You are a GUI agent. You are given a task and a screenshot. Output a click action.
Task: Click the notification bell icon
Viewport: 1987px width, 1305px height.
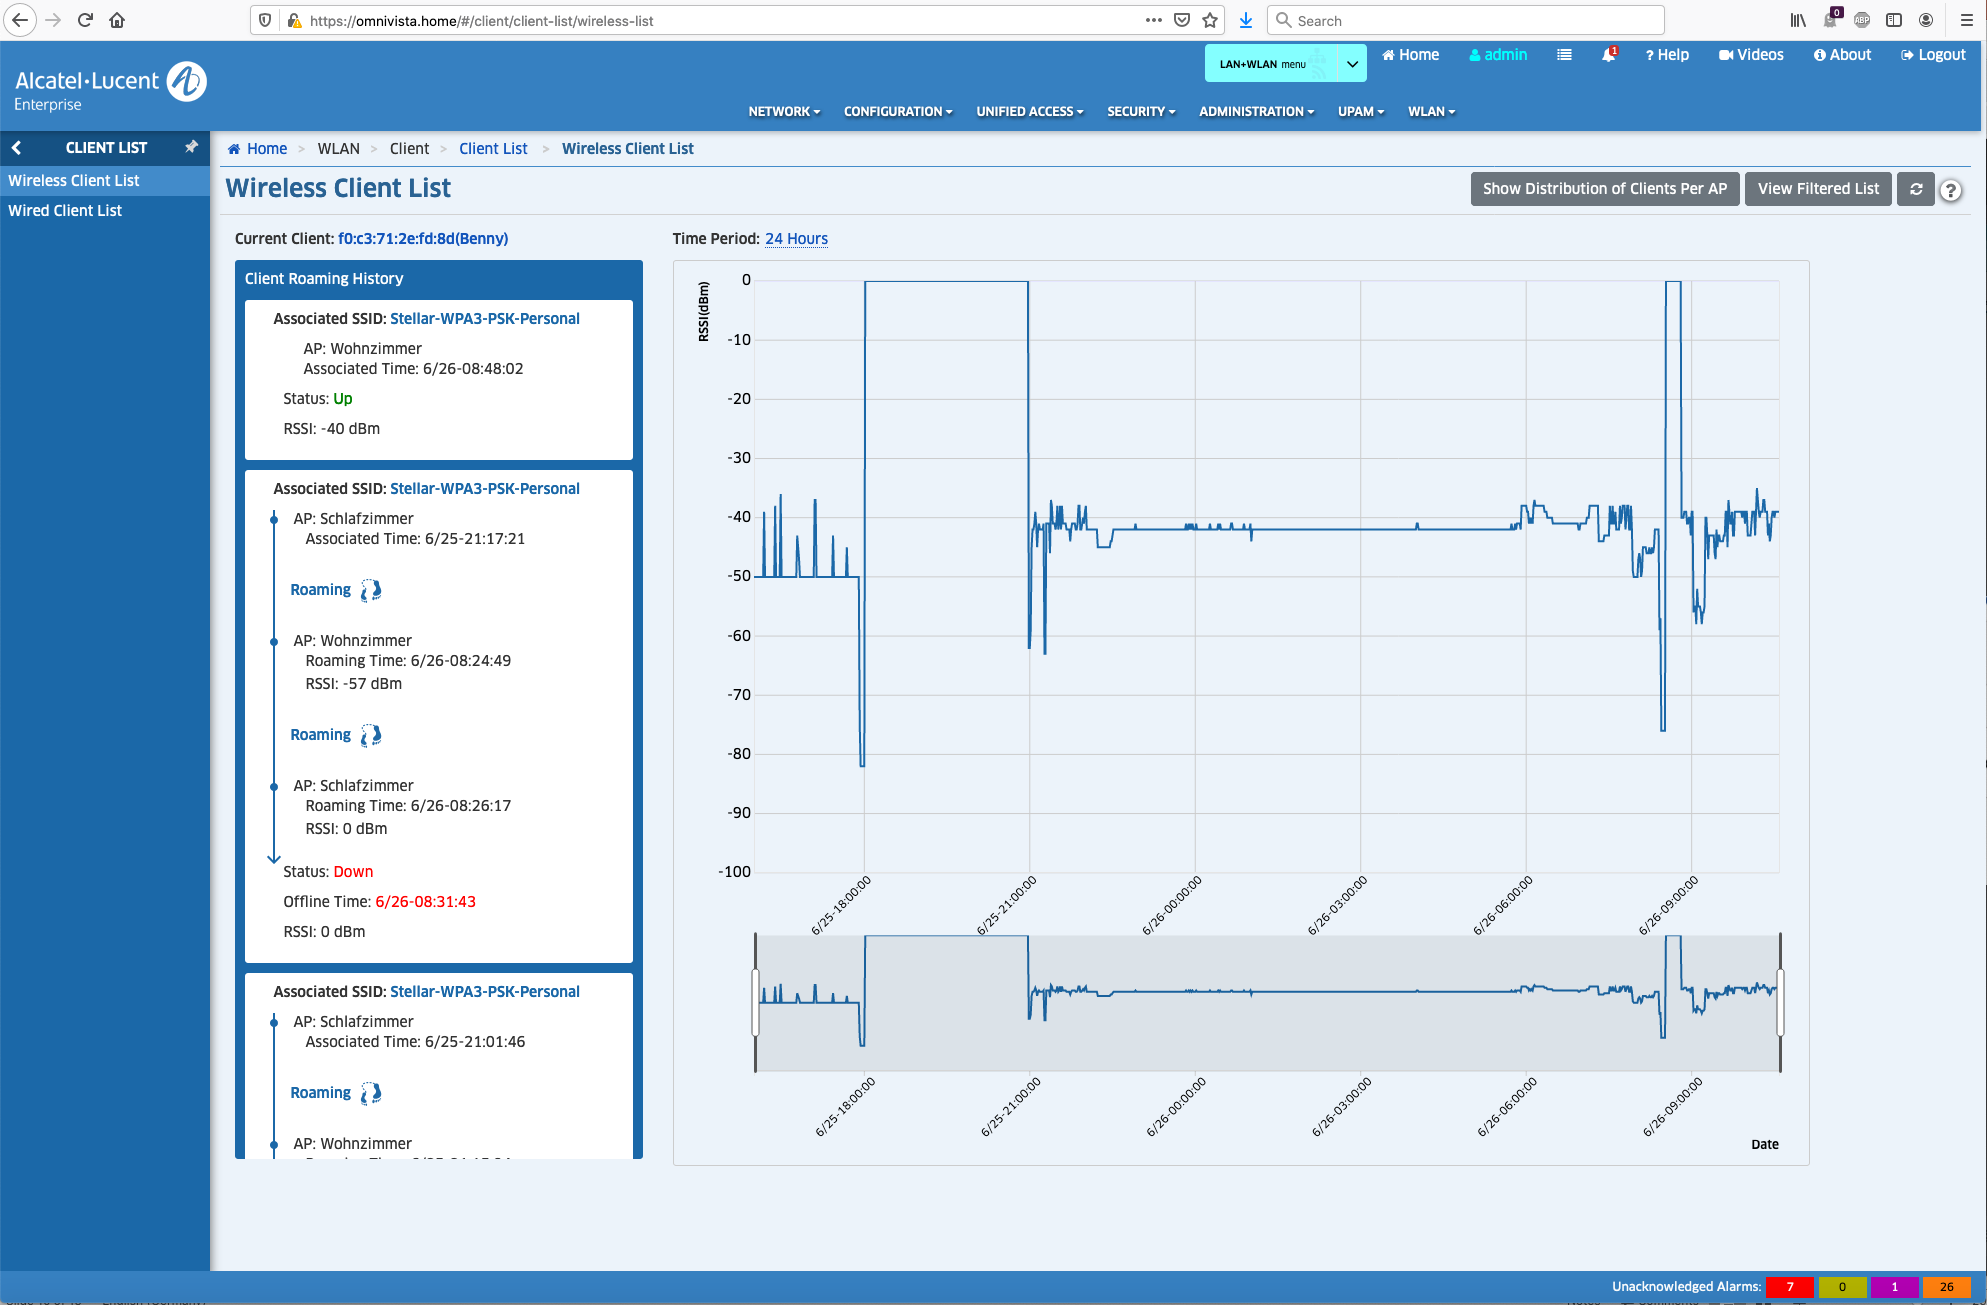1608,55
